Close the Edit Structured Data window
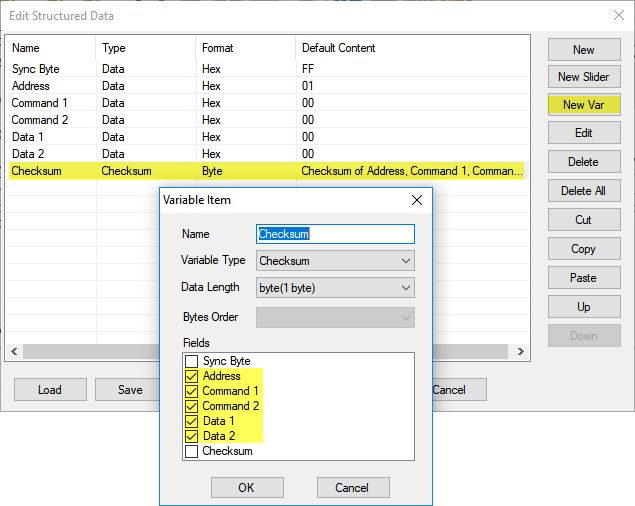 [x=618, y=15]
